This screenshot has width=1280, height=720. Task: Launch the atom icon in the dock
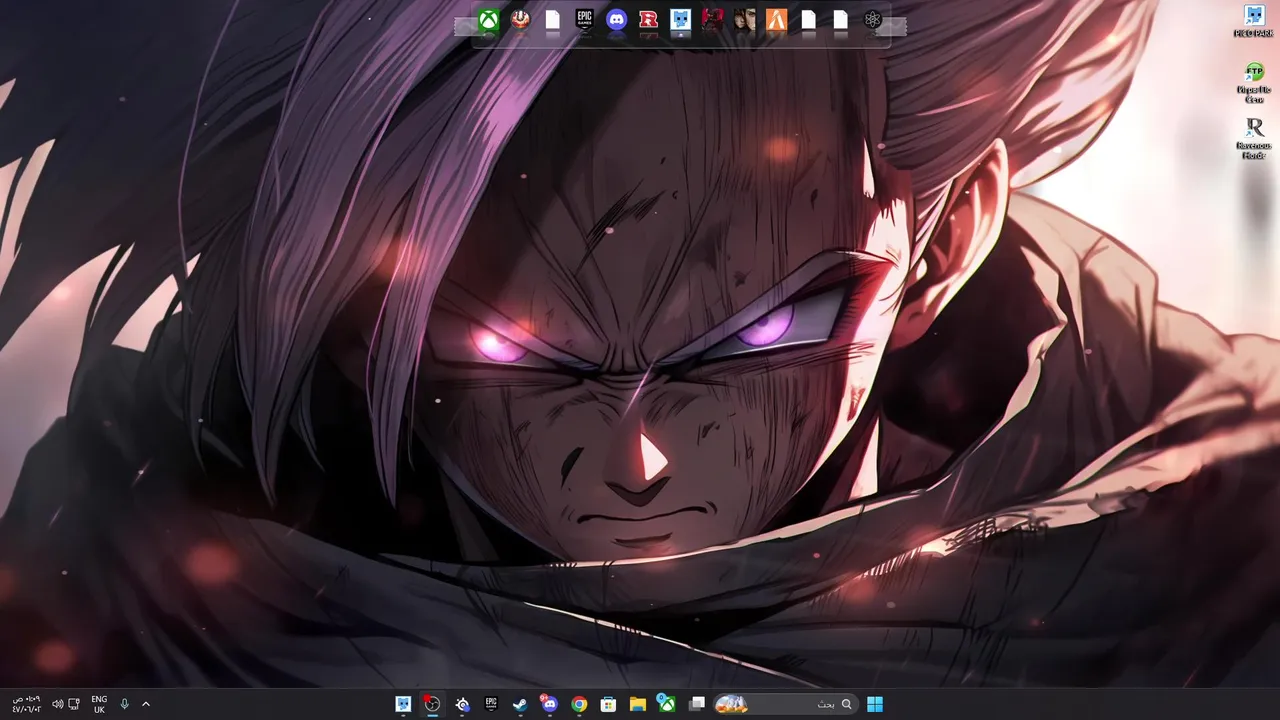click(872, 19)
